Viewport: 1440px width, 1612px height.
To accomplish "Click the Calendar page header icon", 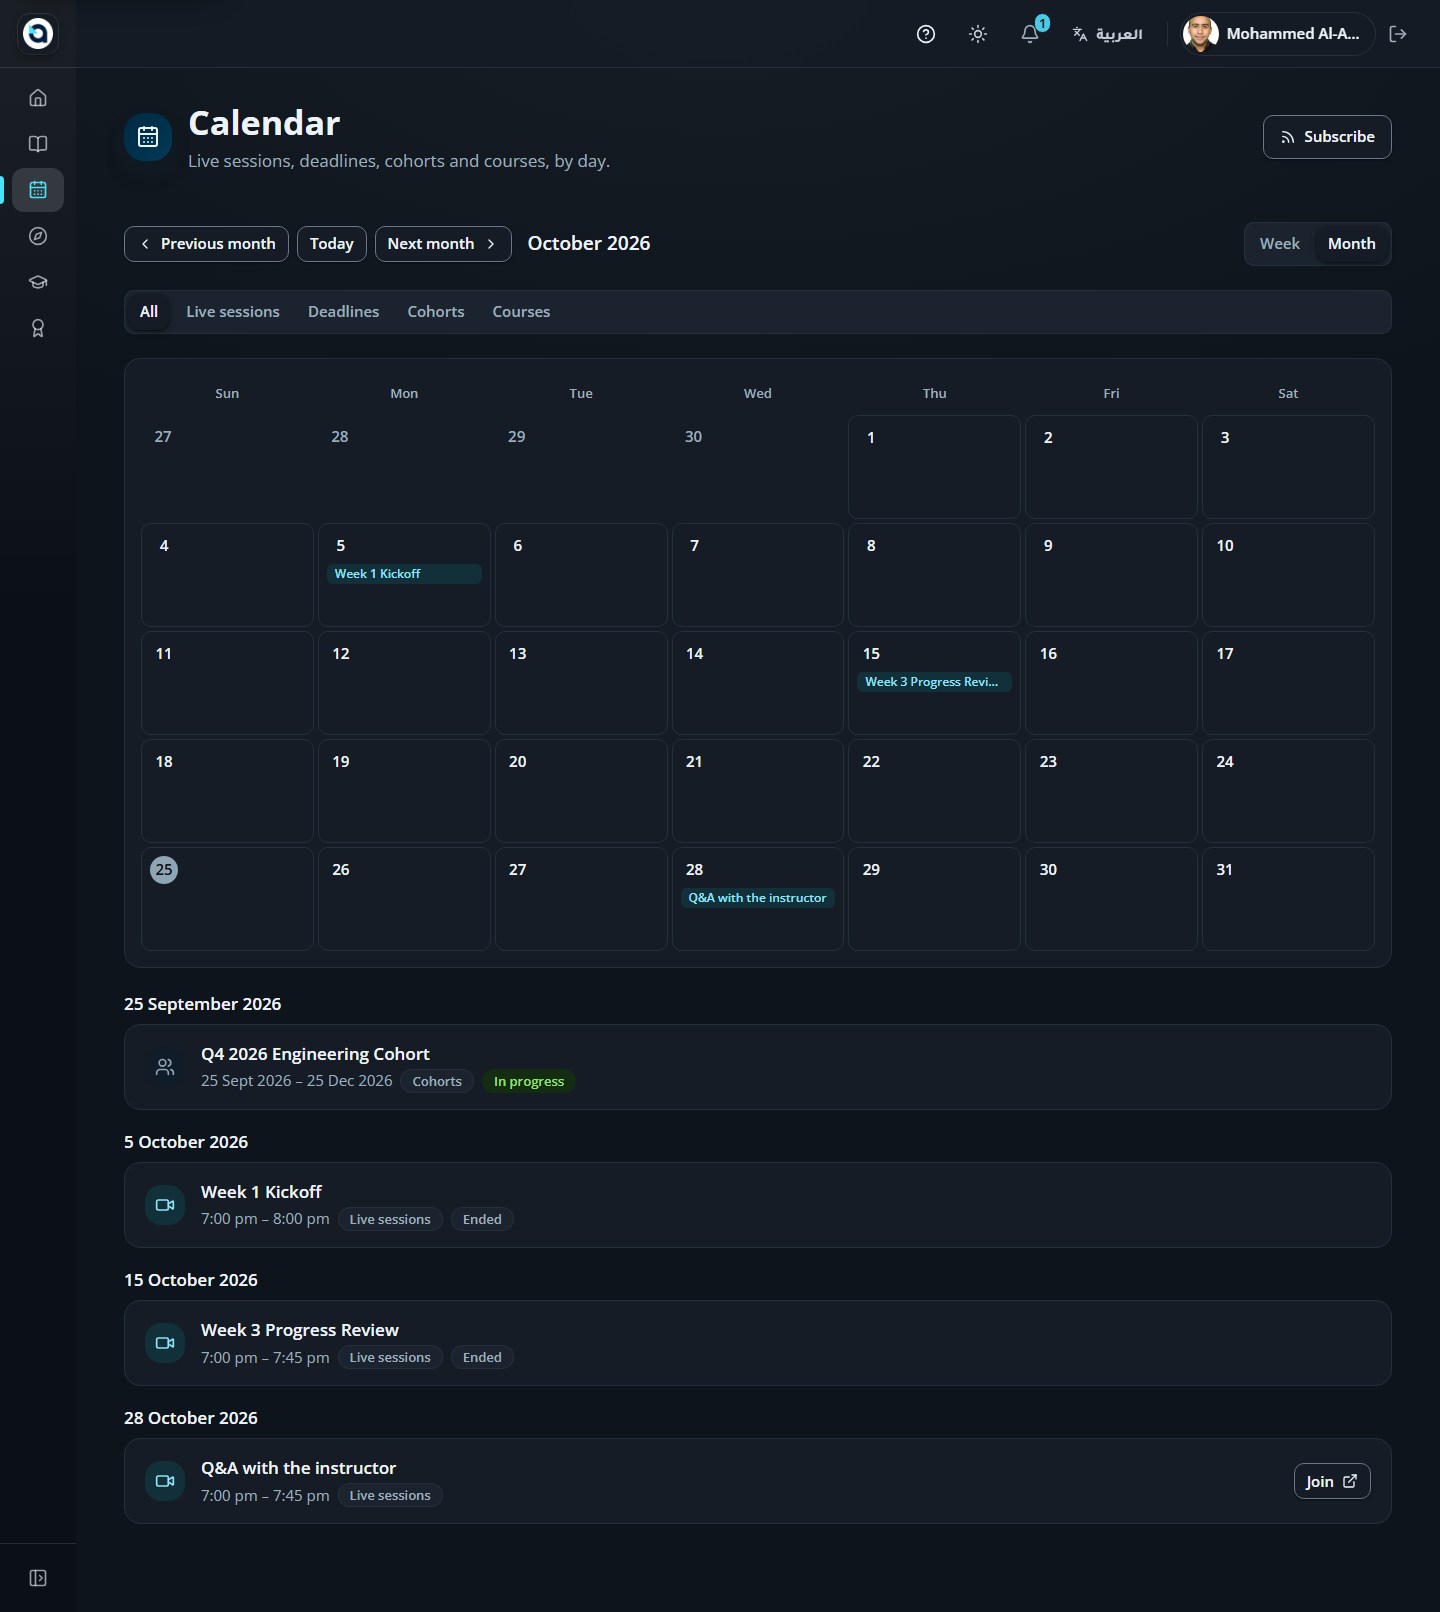I will [x=148, y=137].
